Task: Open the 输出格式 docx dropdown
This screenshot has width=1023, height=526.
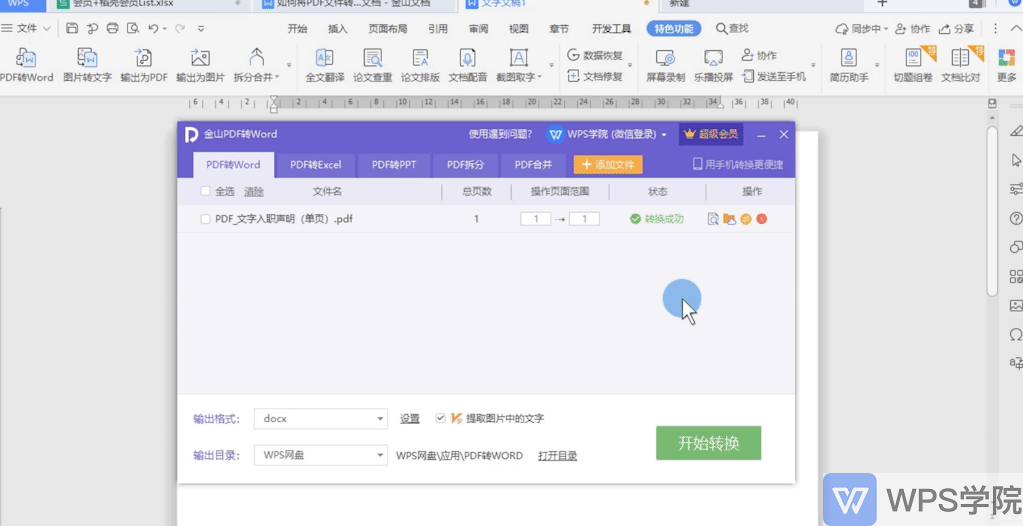Action: click(x=320, y=418)
